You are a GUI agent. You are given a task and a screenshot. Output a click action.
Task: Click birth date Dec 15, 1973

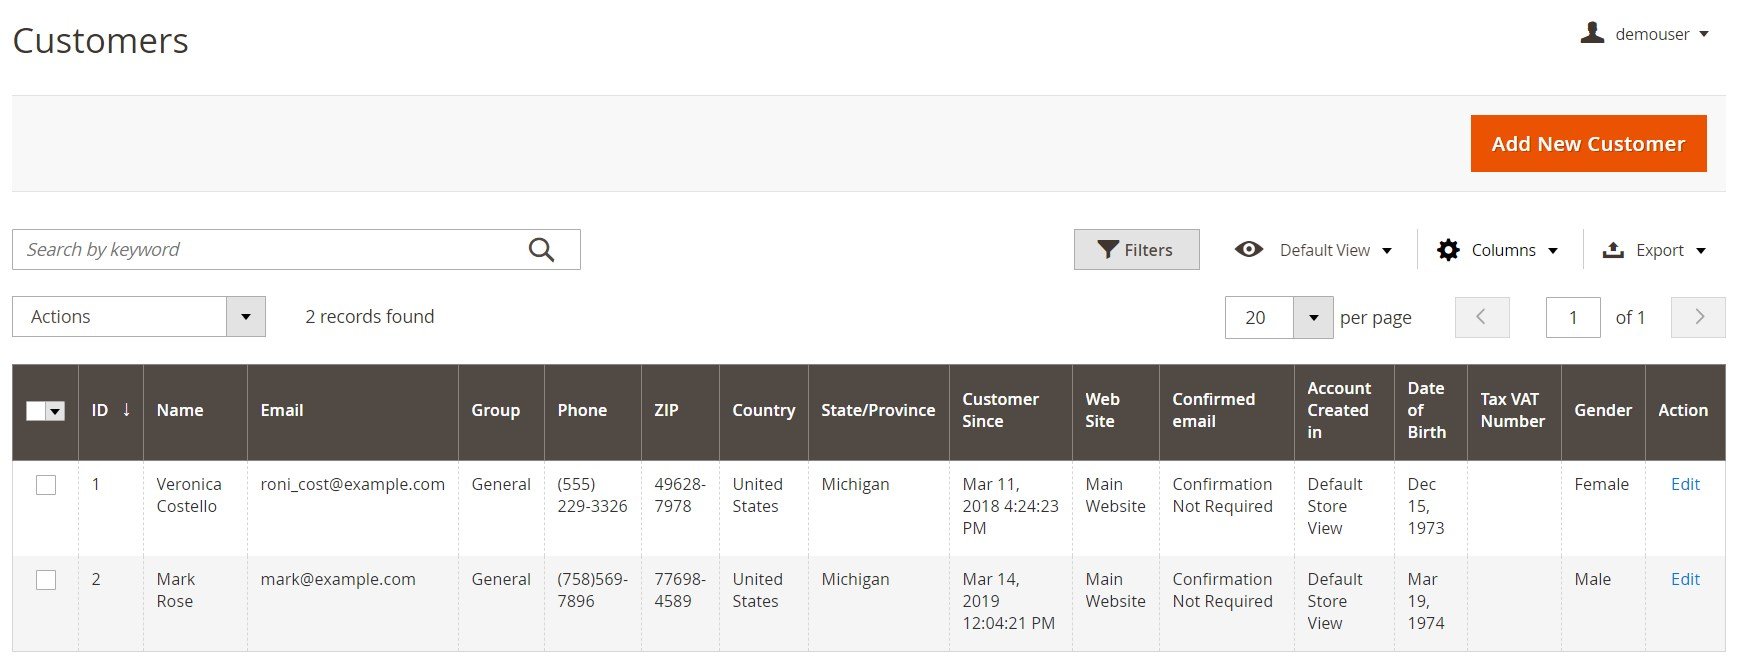(x=1426, y=506)
